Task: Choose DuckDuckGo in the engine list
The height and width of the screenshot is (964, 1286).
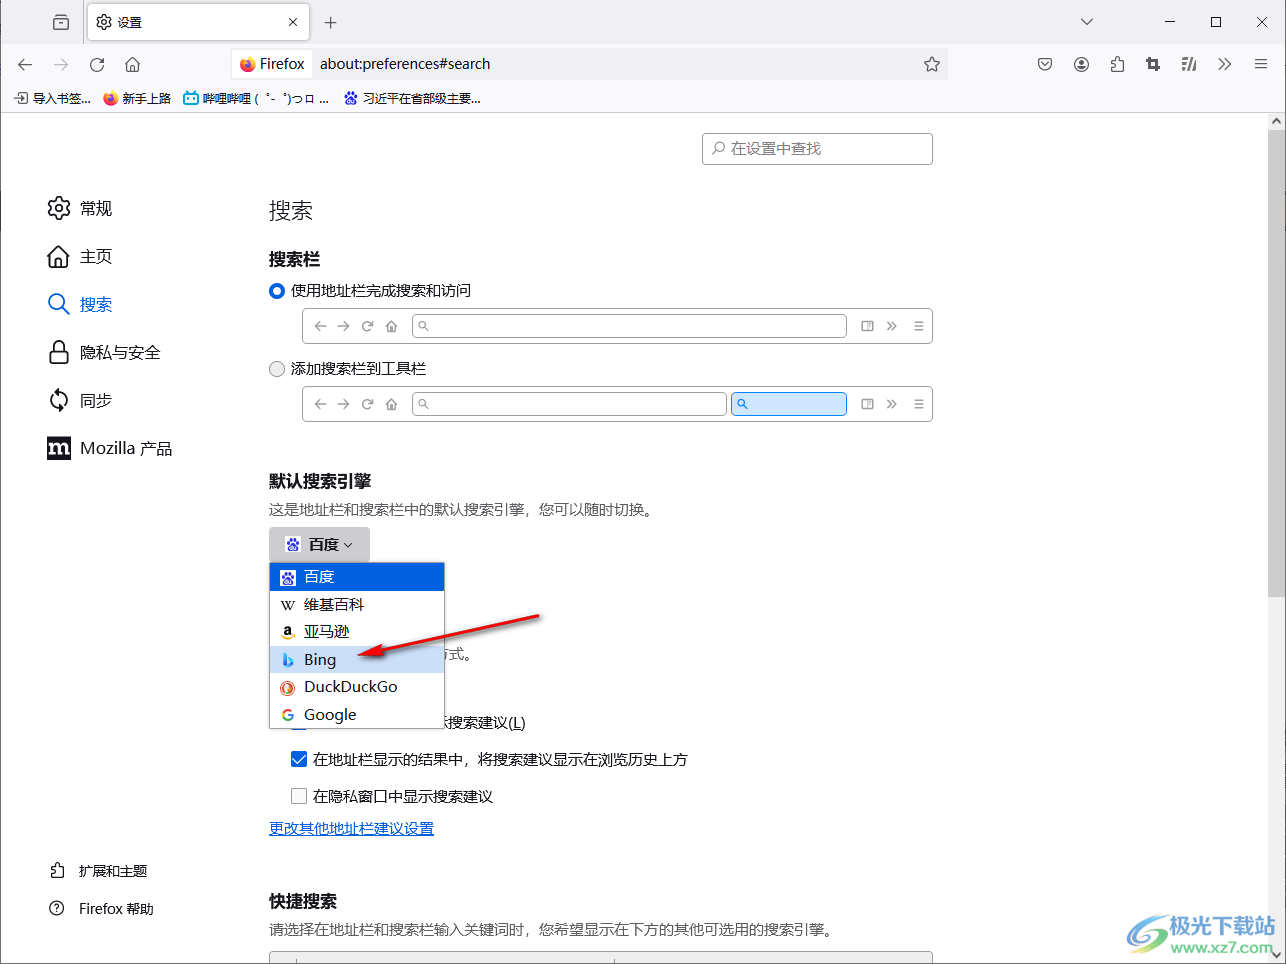Action: (x=357, y=687)
